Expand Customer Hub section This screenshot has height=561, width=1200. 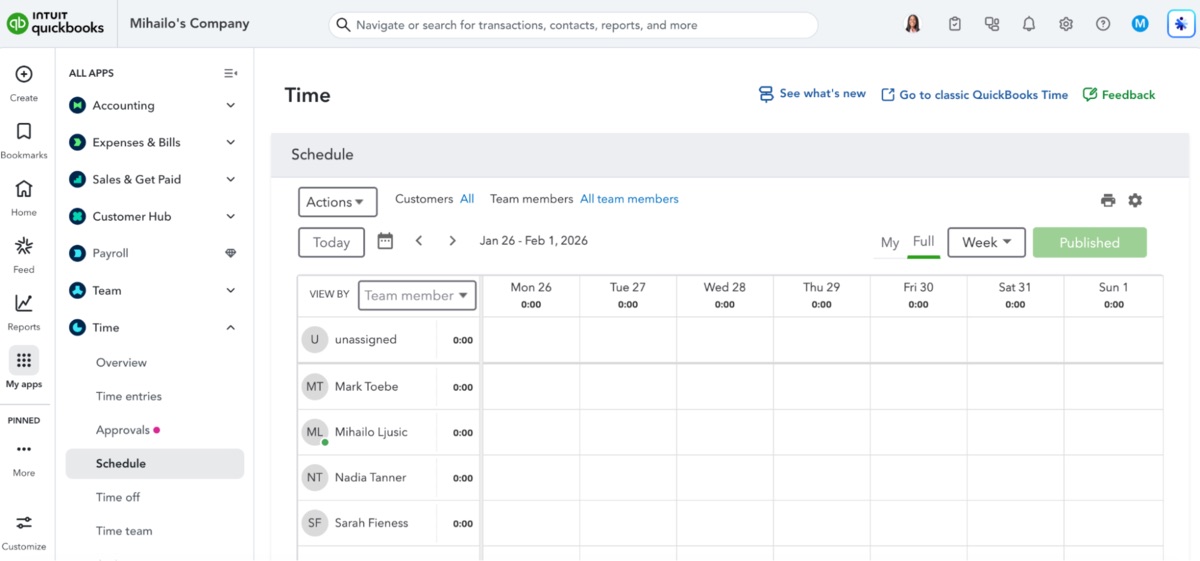pyautogui.click(x=231, y=216)
